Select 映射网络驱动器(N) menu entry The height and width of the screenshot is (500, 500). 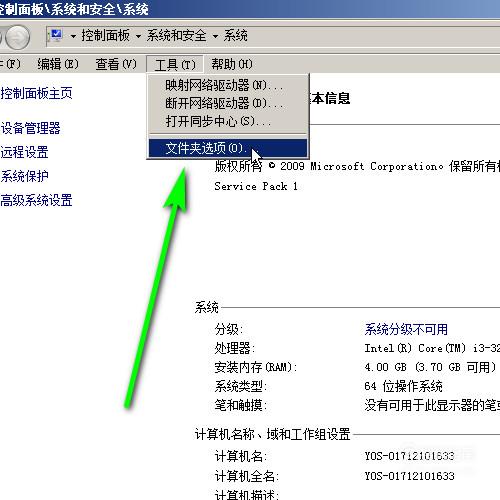228,86
